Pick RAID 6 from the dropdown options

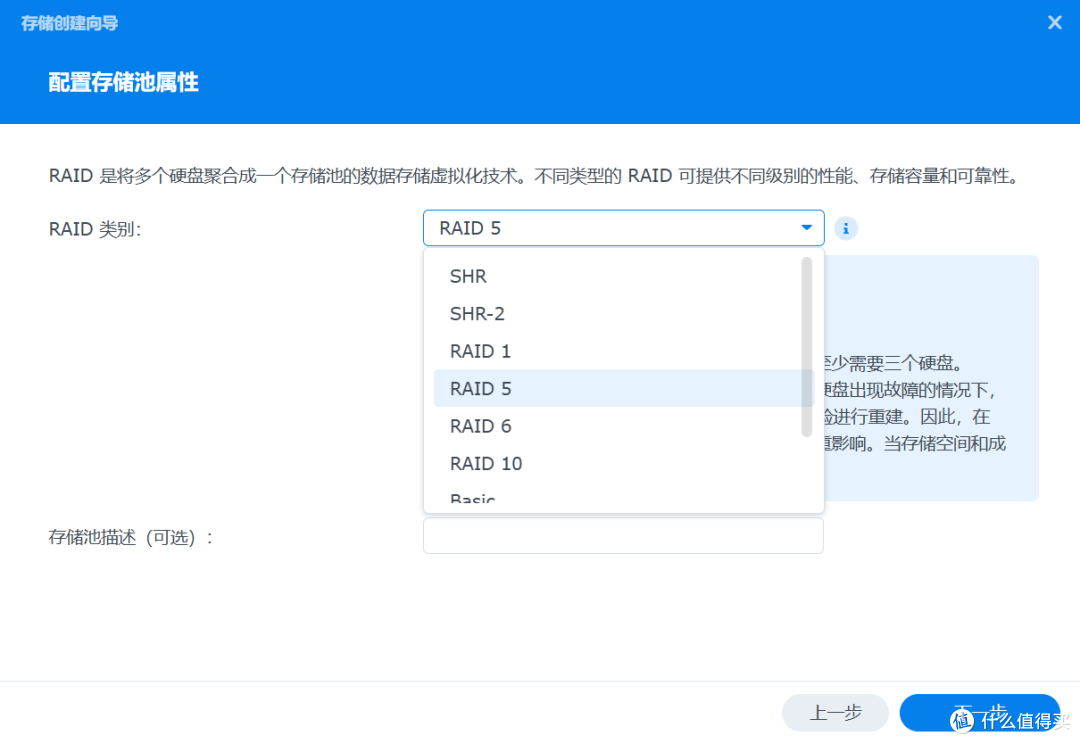click(x=480, y=426)
